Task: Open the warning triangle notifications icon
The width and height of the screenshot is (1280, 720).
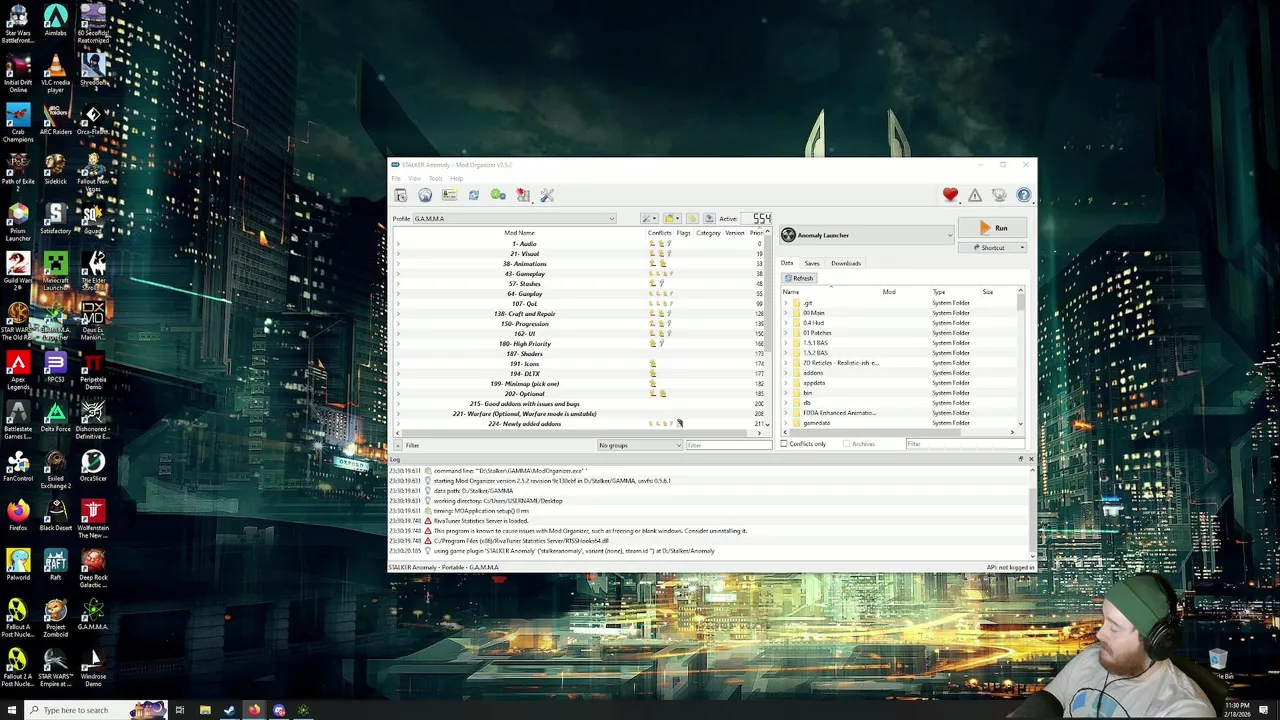Action: [x=974, y=195]
